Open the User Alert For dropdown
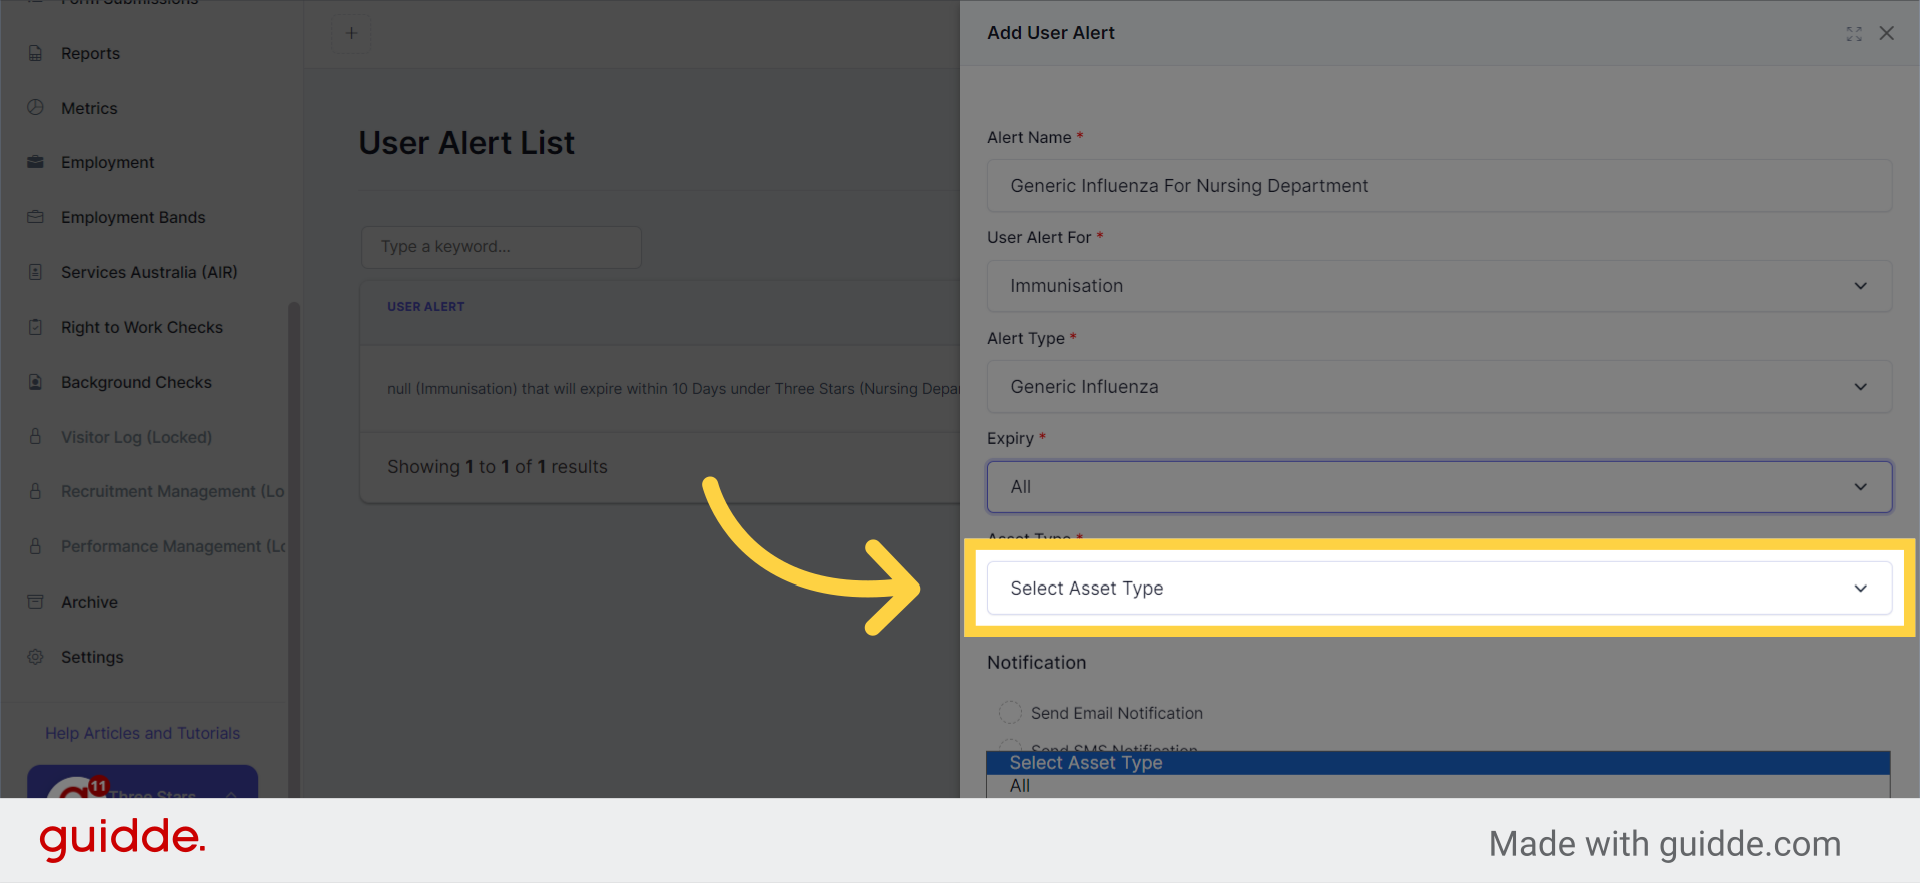1920x883 pixels. click(x=1439, y=286)
